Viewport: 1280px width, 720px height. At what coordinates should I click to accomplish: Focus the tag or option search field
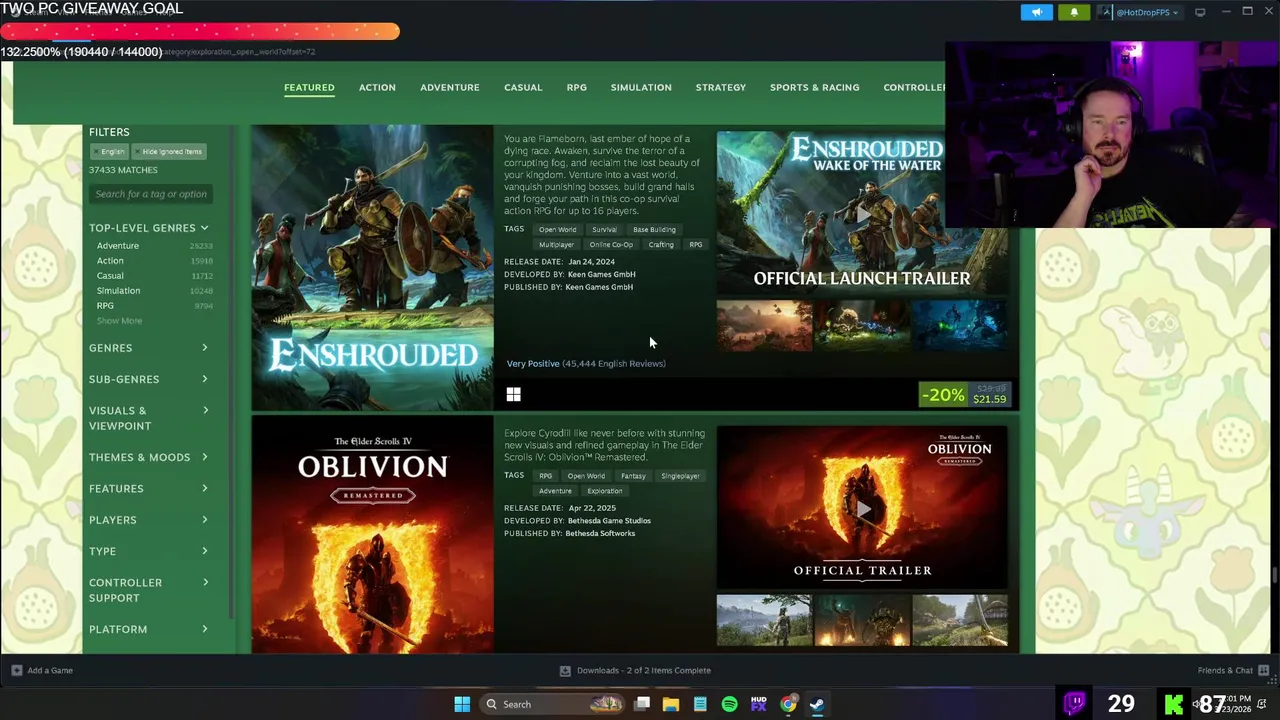click(x=151, y=194)
